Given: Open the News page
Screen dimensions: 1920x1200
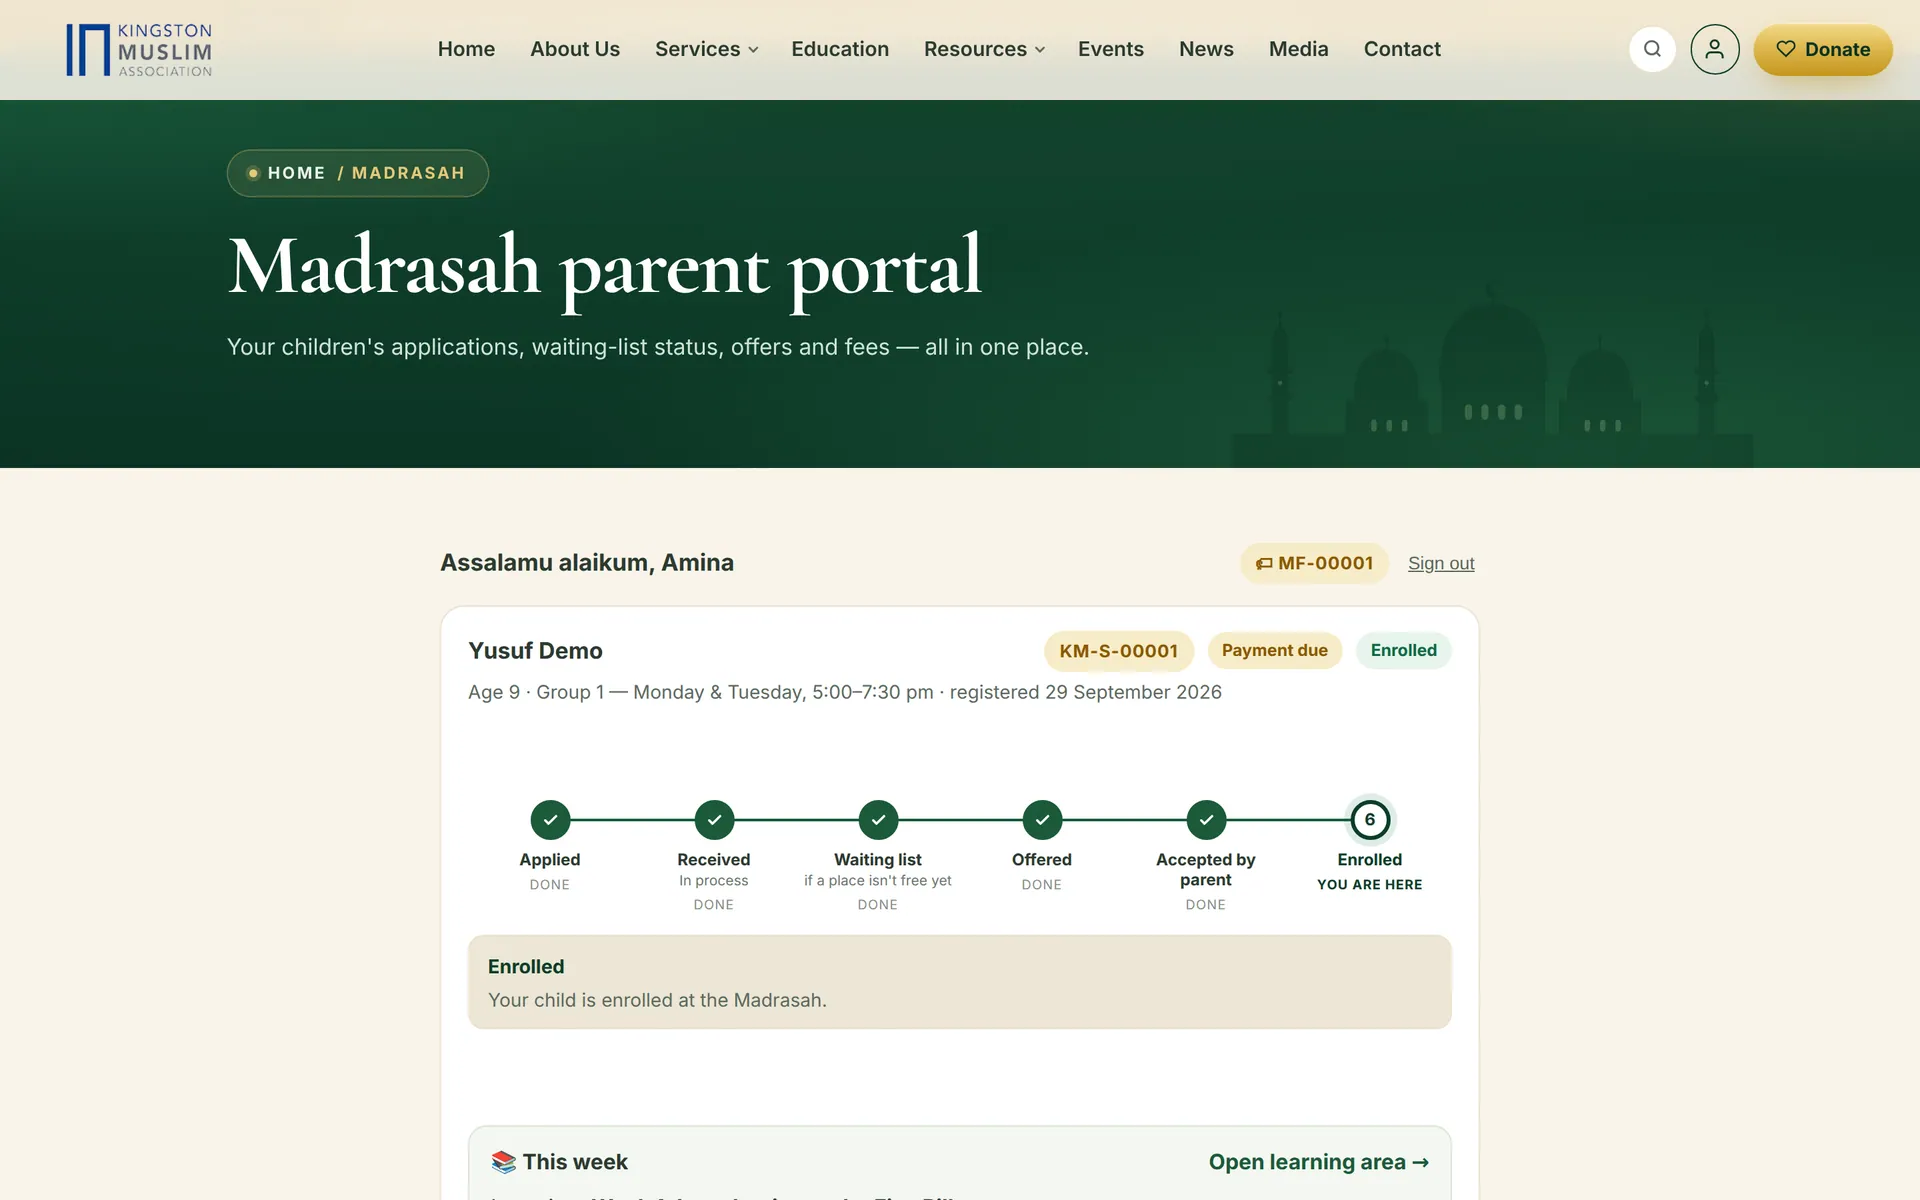Looking at the screenshot, I should pyautogui.click(x=1206, y=49).
